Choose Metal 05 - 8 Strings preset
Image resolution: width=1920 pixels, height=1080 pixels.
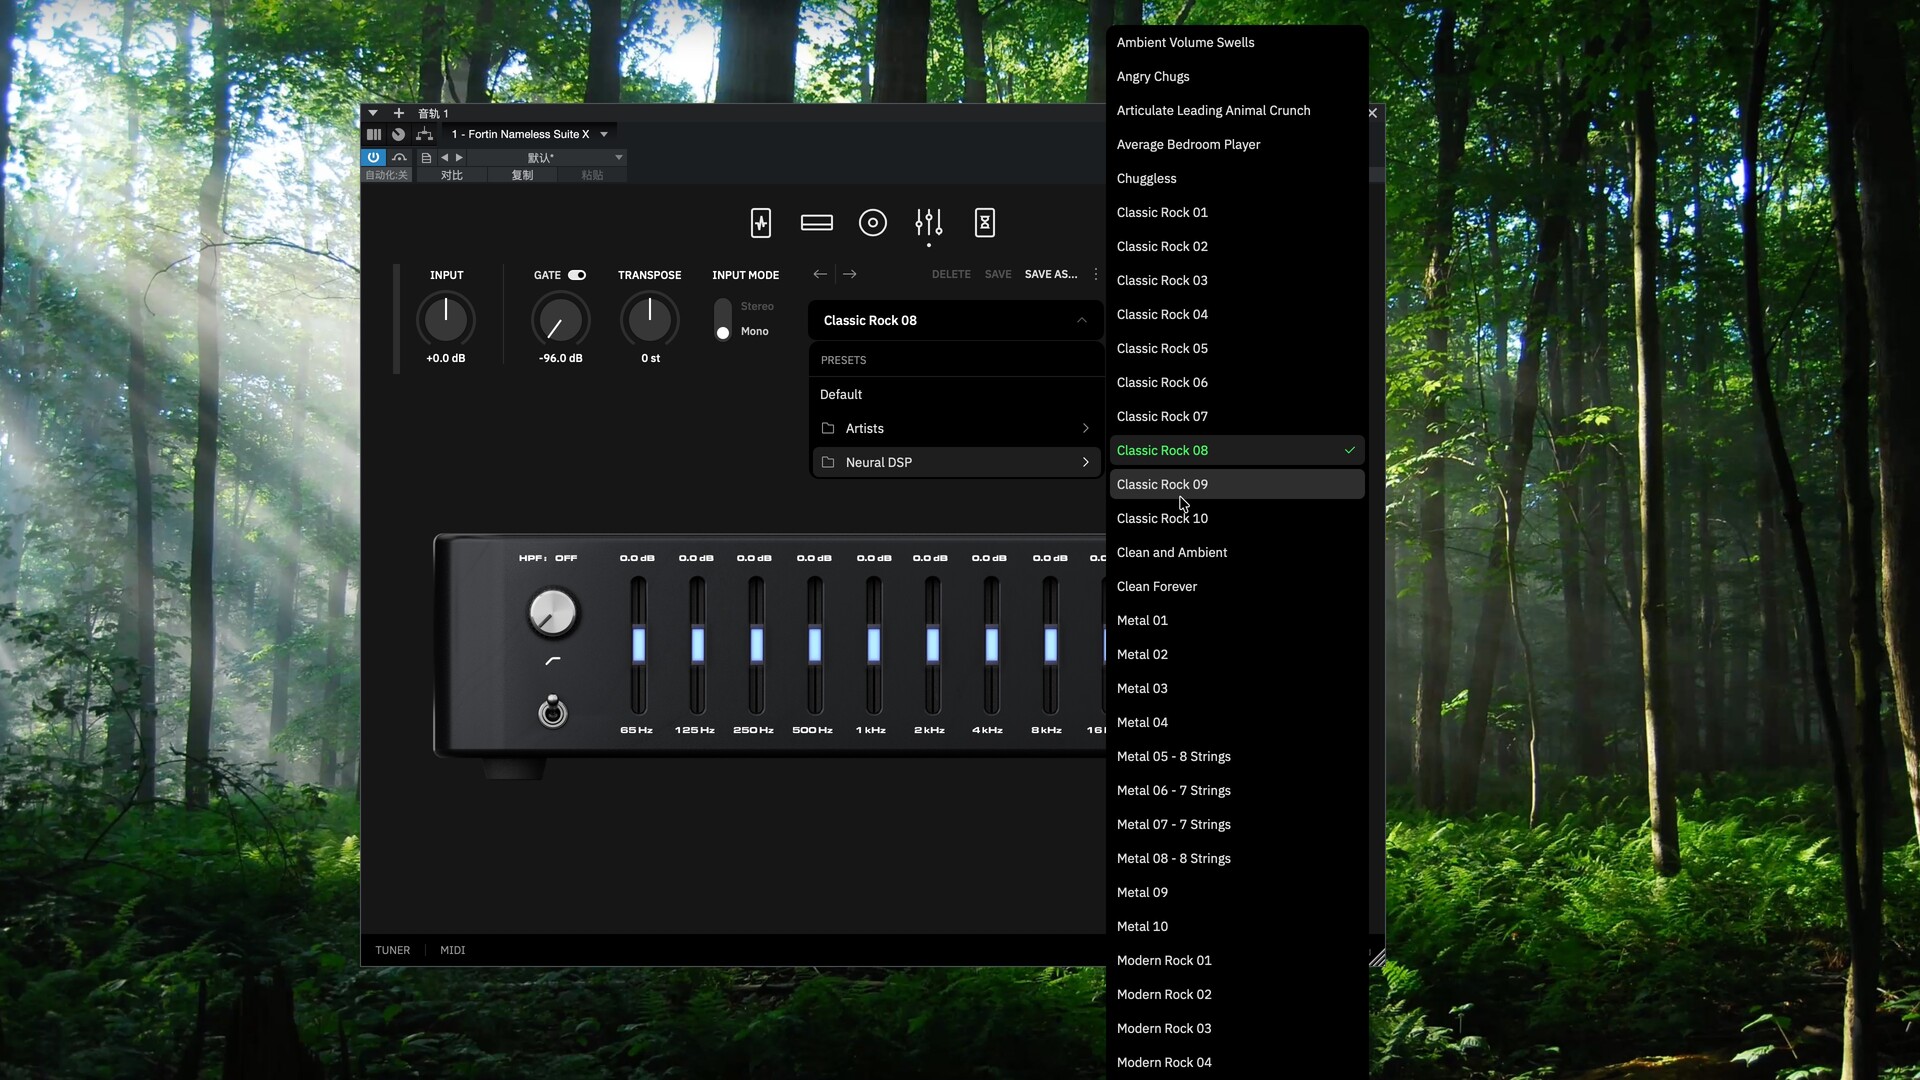1174,756
